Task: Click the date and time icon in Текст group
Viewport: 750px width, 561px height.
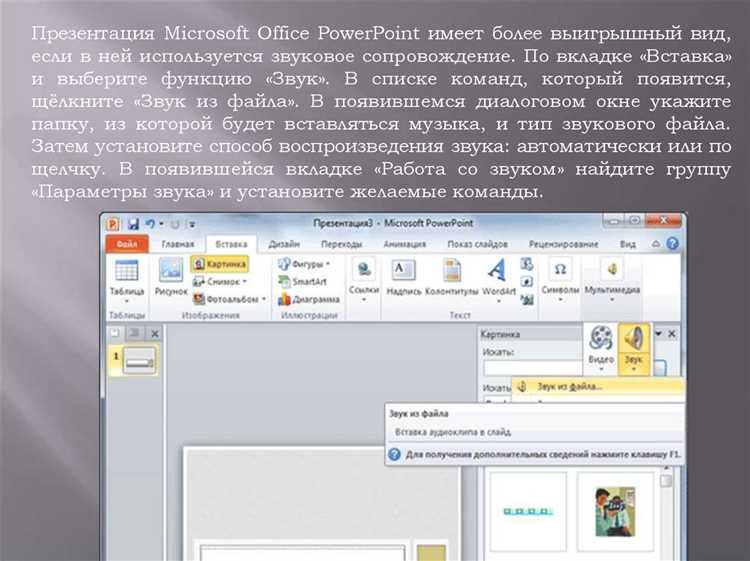Action: click(x=527, y=264)
